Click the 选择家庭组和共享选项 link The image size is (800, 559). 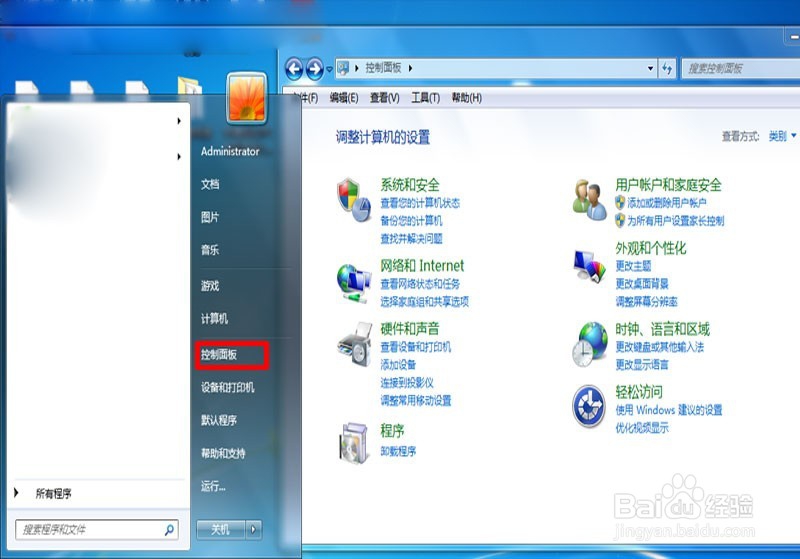tap(424, 302)
